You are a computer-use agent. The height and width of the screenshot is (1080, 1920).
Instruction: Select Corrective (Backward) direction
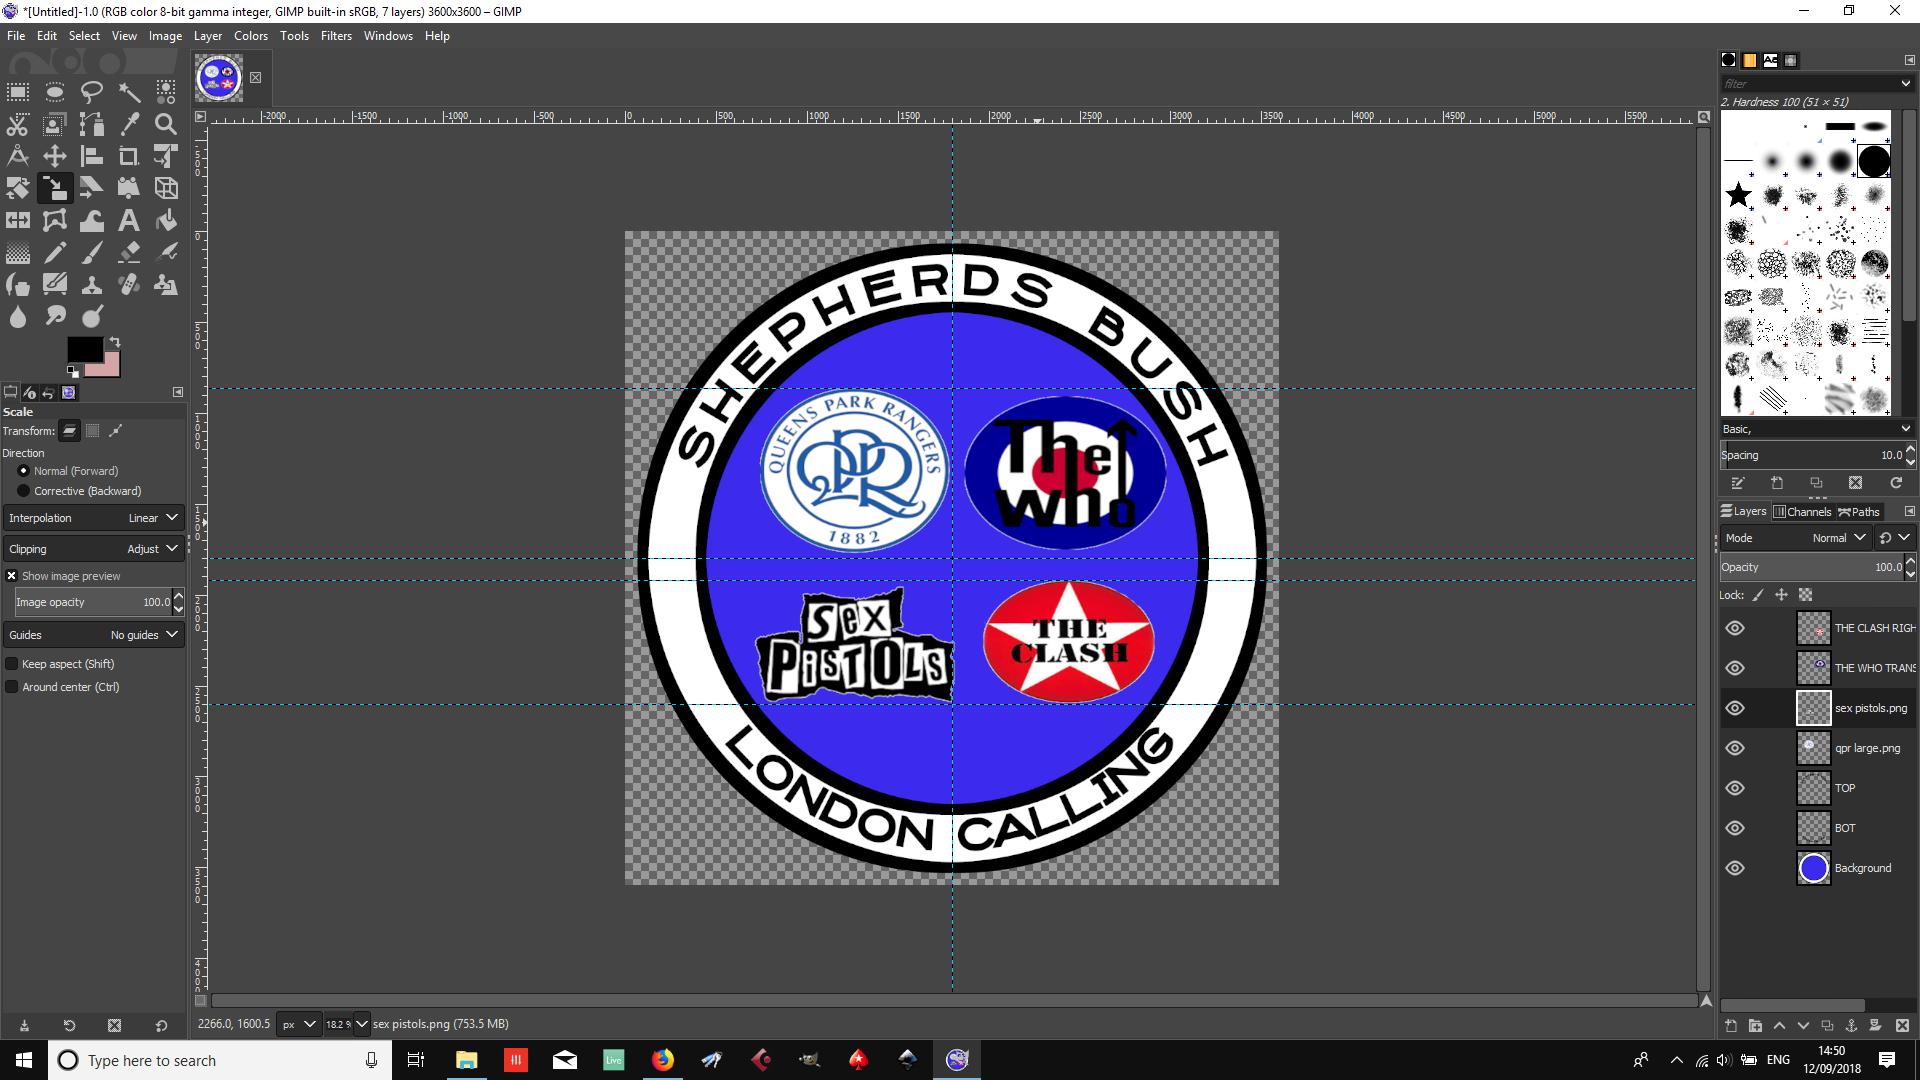click(x=24, y=491)
